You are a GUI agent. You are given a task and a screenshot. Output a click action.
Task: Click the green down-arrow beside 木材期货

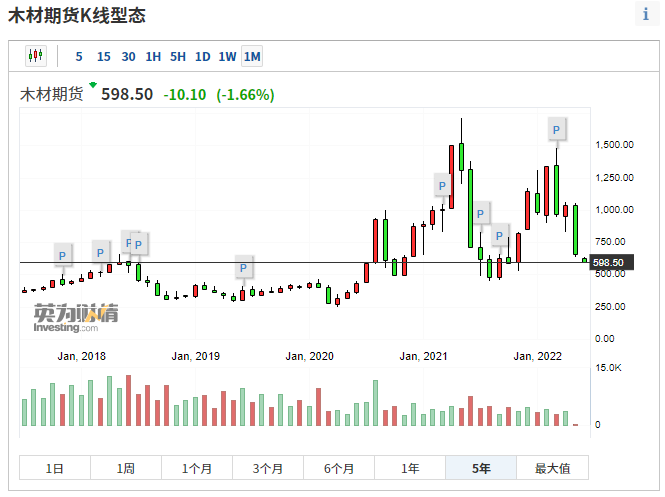[x=93, y=86]
